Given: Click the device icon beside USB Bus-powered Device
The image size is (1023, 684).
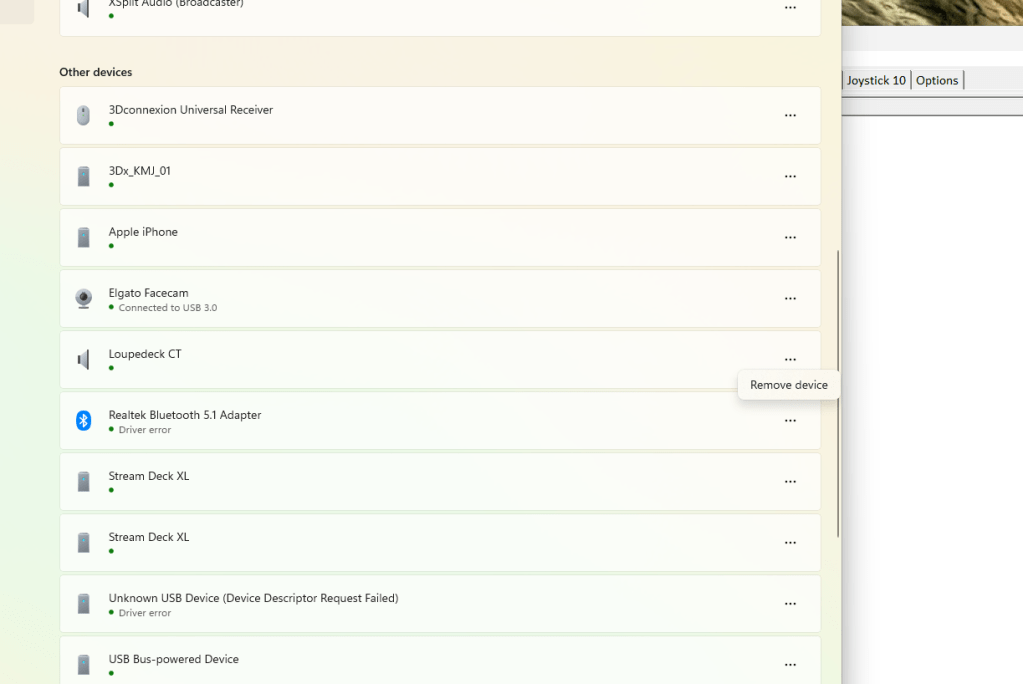Looking at the screenshot, I should [x=84, y=664].
